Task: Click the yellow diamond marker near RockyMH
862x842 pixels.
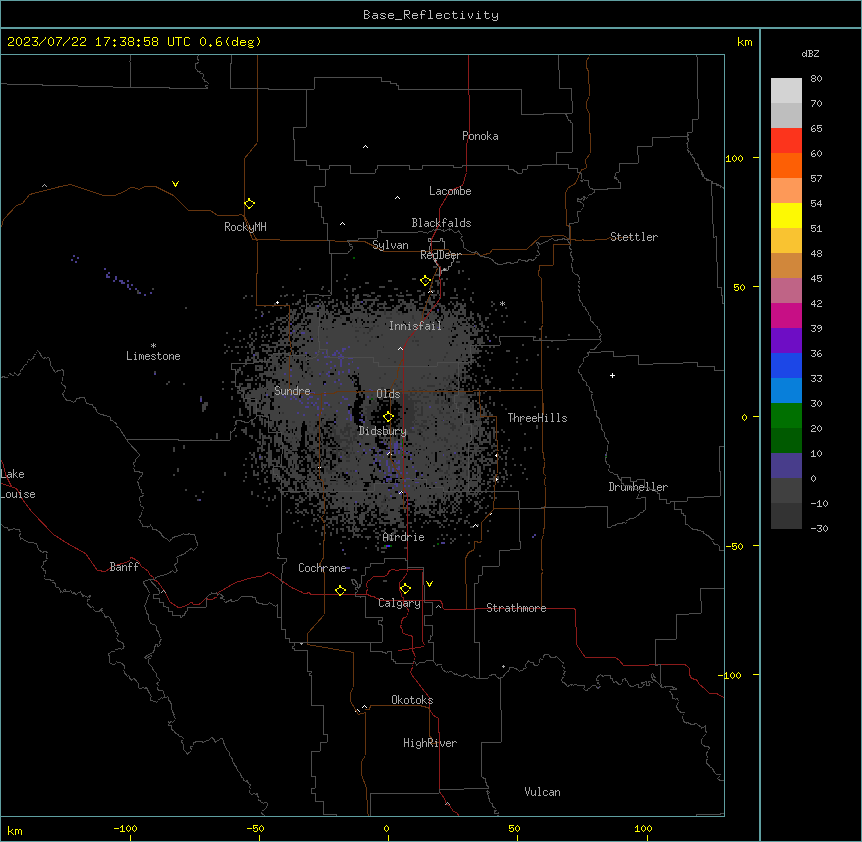Action: 250,204
